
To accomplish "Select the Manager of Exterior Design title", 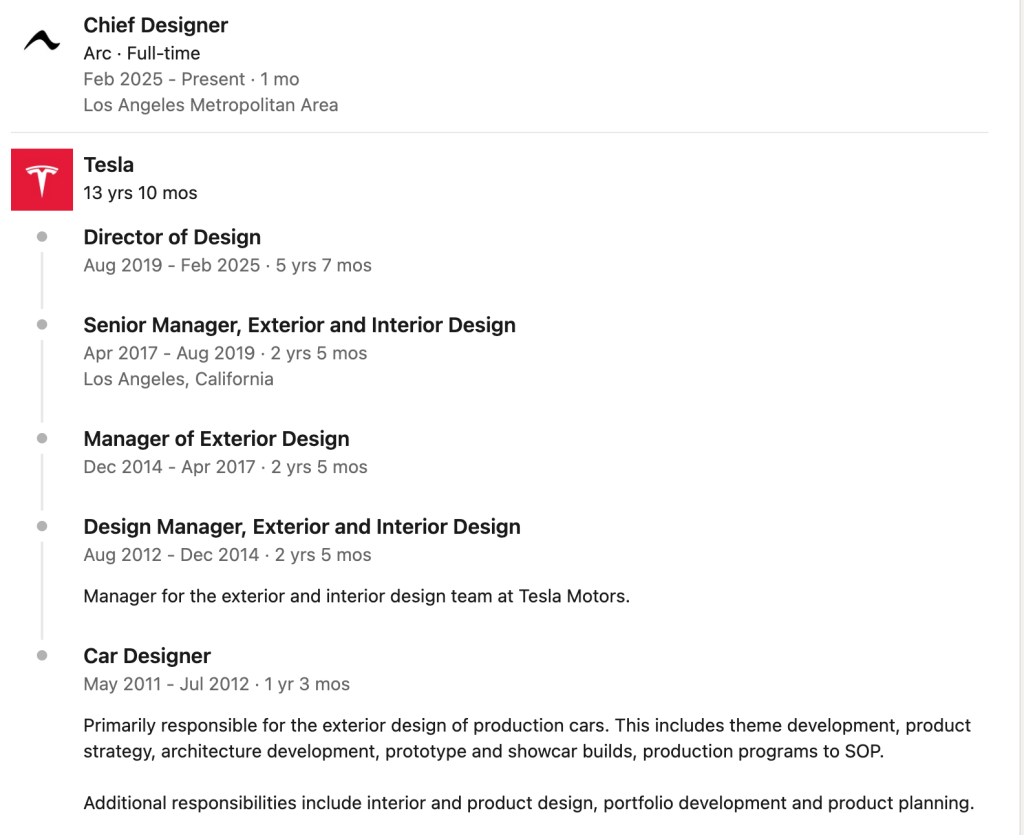I will (216, 439).
